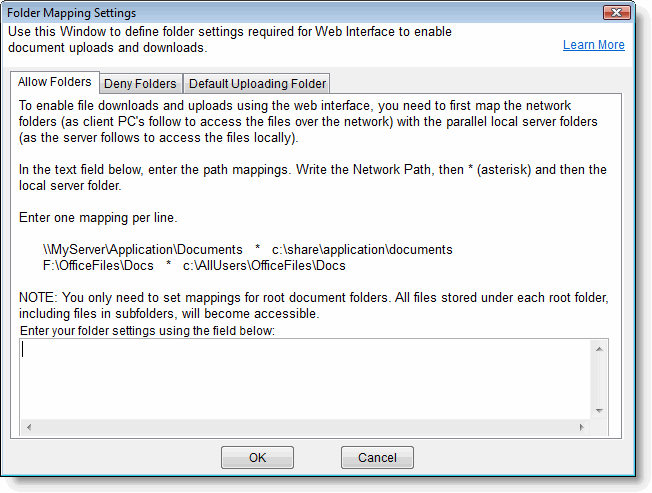Switch to the Allow Folders tab

tap(55, 82)
